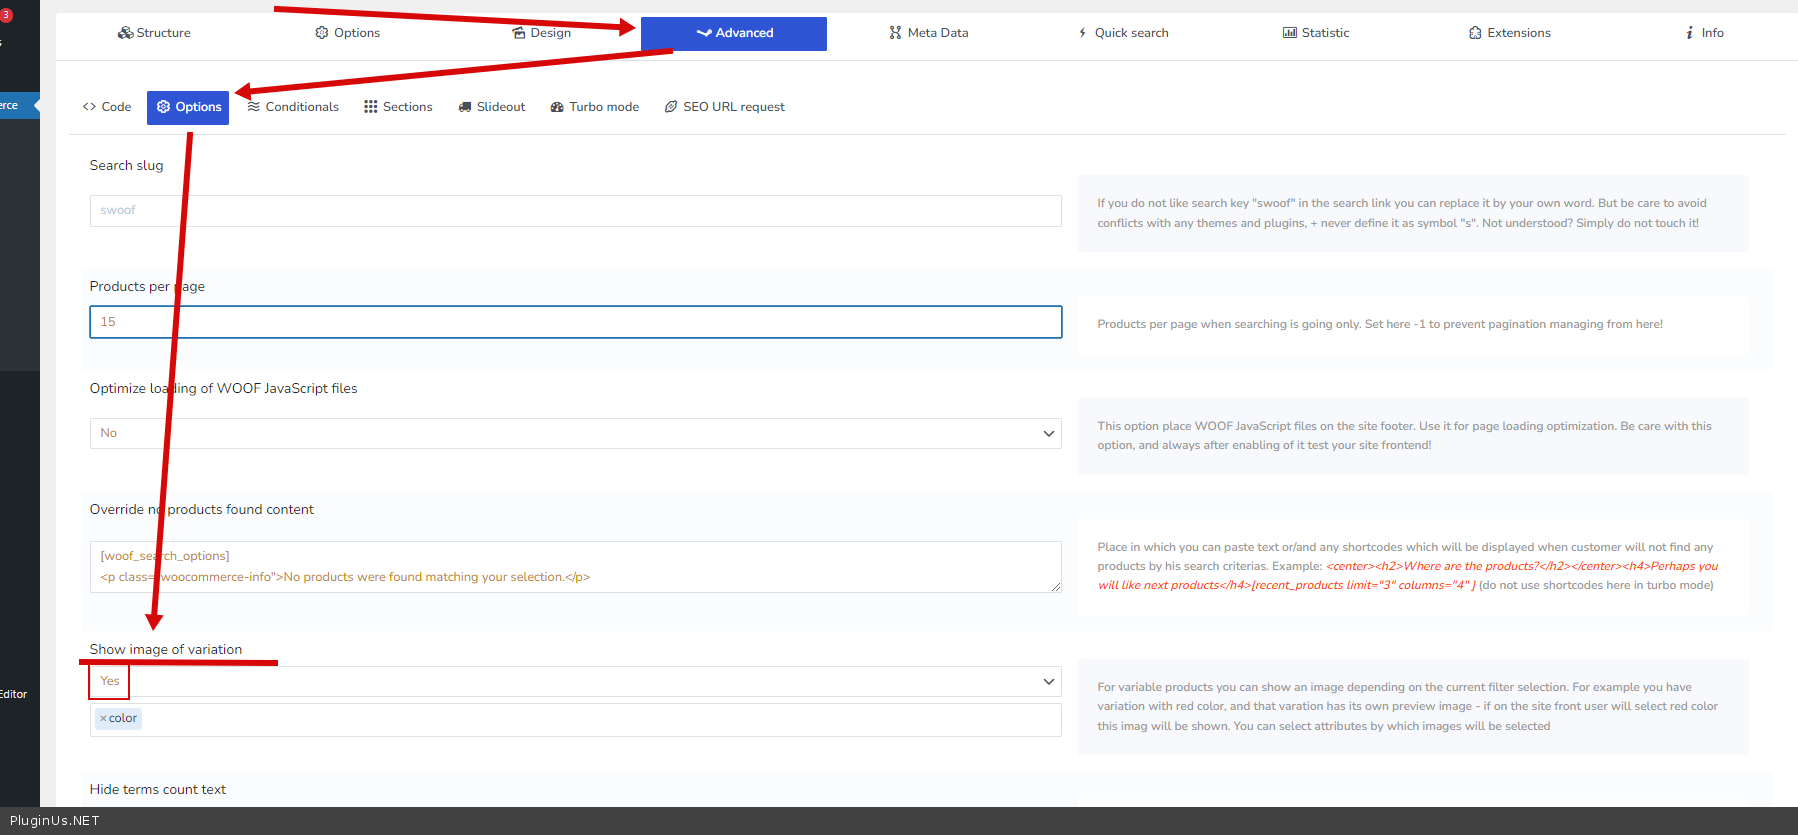Click the Extensions puzzle icon

[1475, 33]
